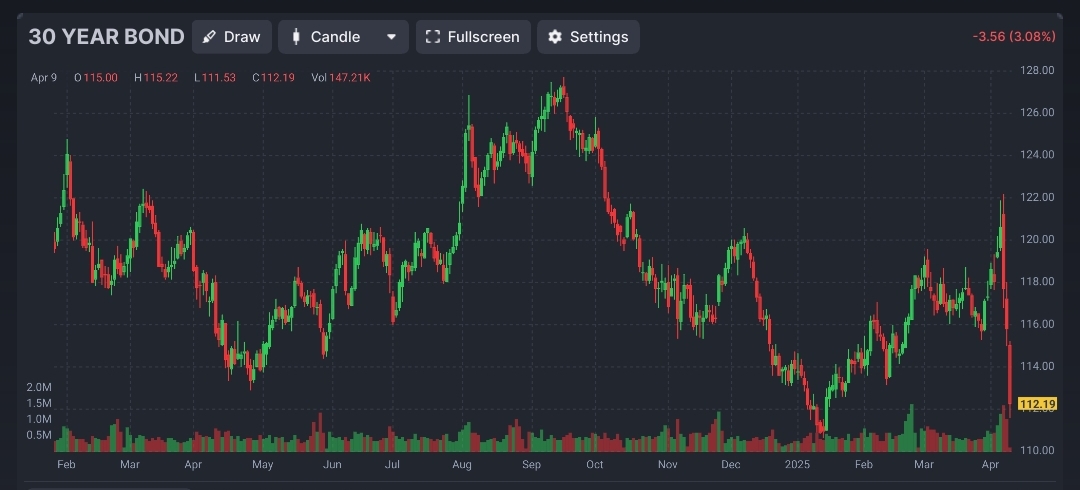Click the 1.0M volume axis label
The height and width of the screenshot is (490, 1080).
point(39,419)
